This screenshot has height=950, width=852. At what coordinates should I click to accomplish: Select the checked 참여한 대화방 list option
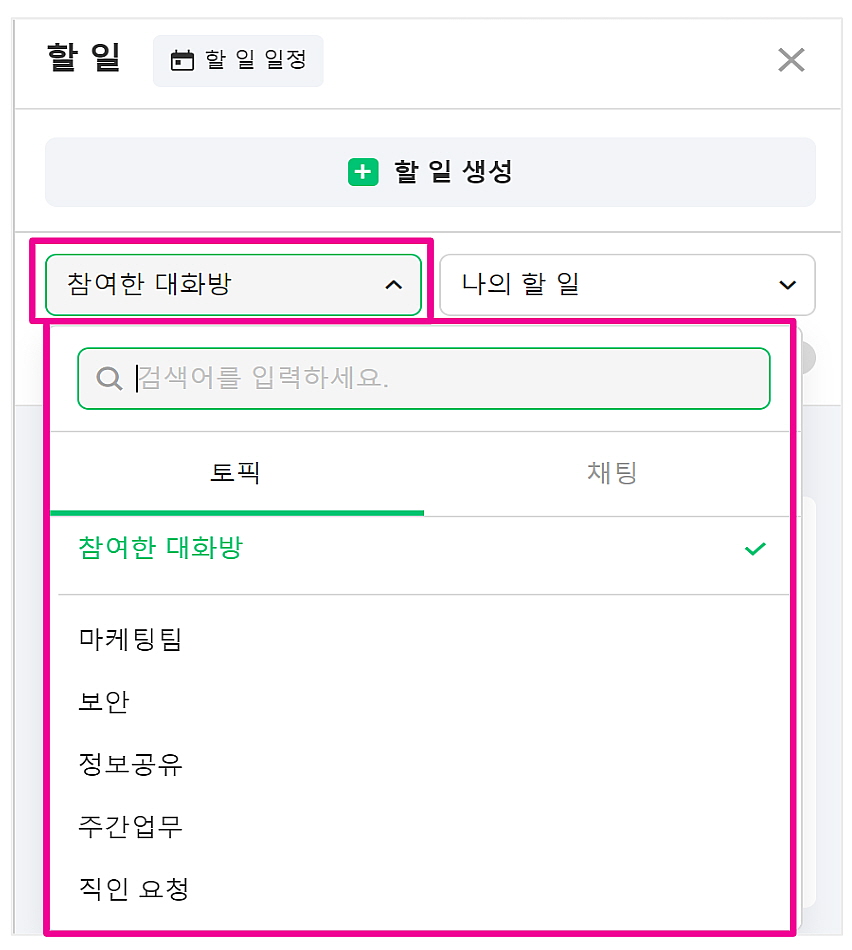click(161, 548)
